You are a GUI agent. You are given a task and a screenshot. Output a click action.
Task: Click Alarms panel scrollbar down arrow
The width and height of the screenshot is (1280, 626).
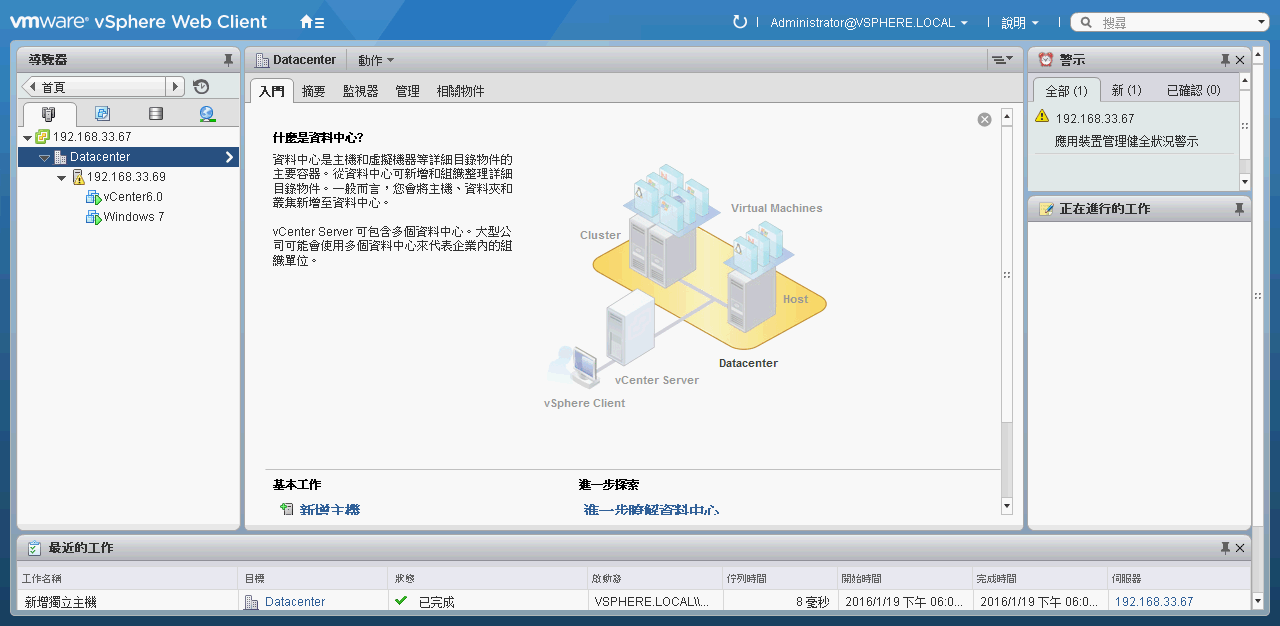pyautogui.click(x=1244, y=182)
